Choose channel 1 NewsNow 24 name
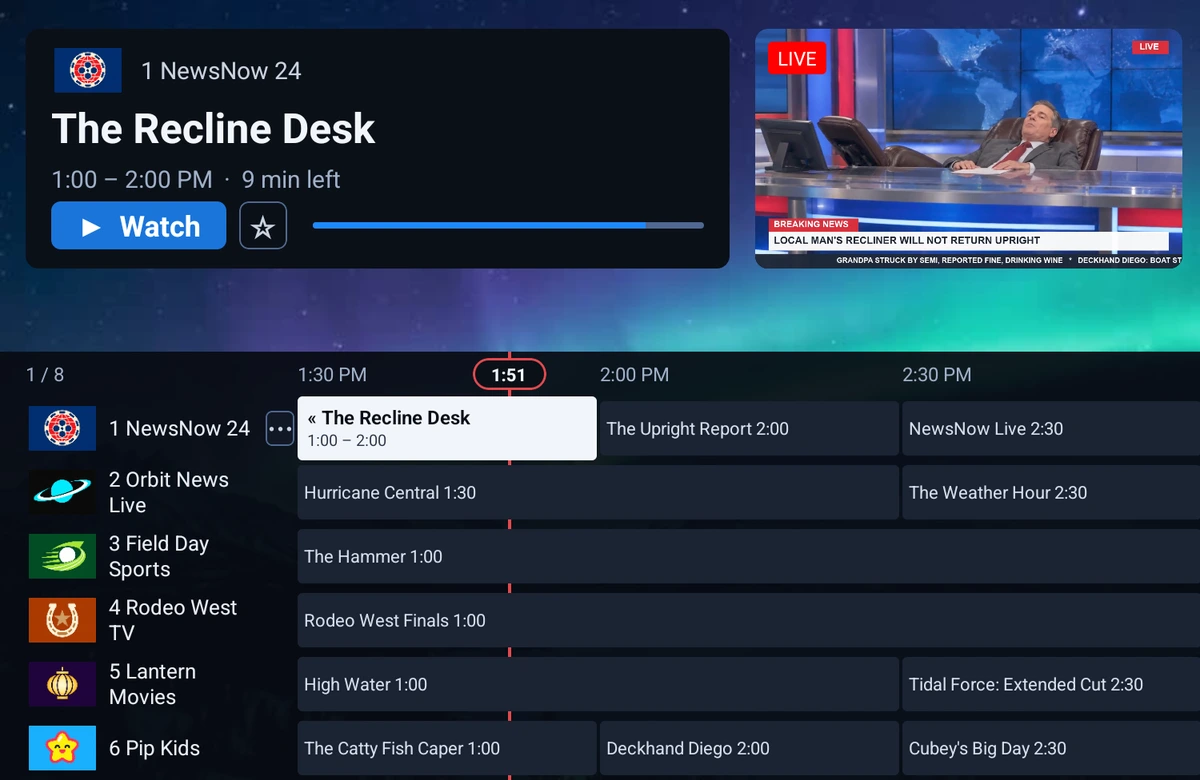 tap(179, 429)
